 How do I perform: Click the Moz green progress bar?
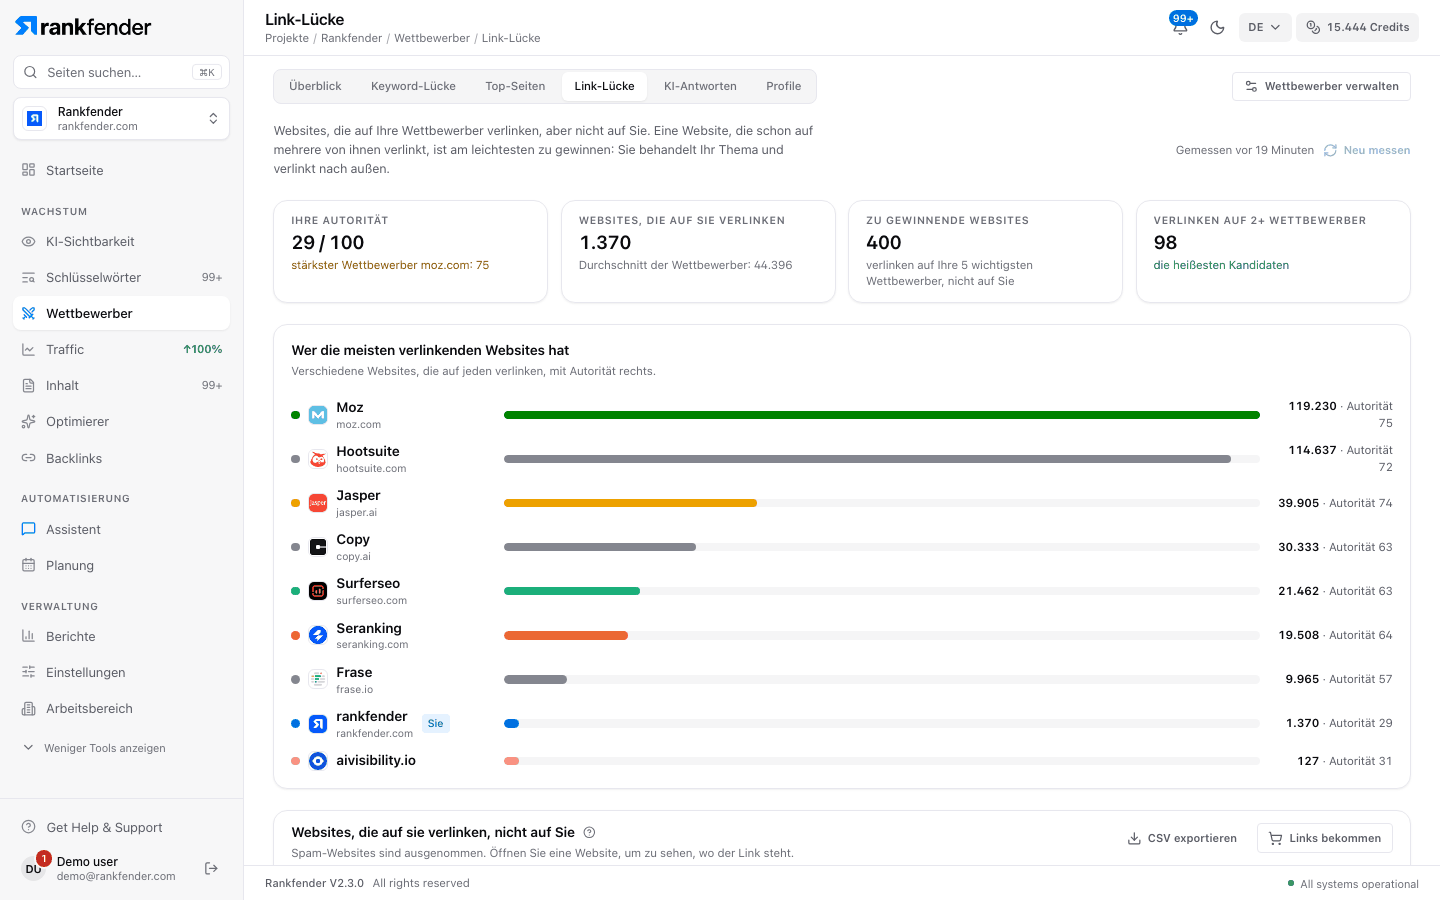pyautogui.click(x=881, y=415)
